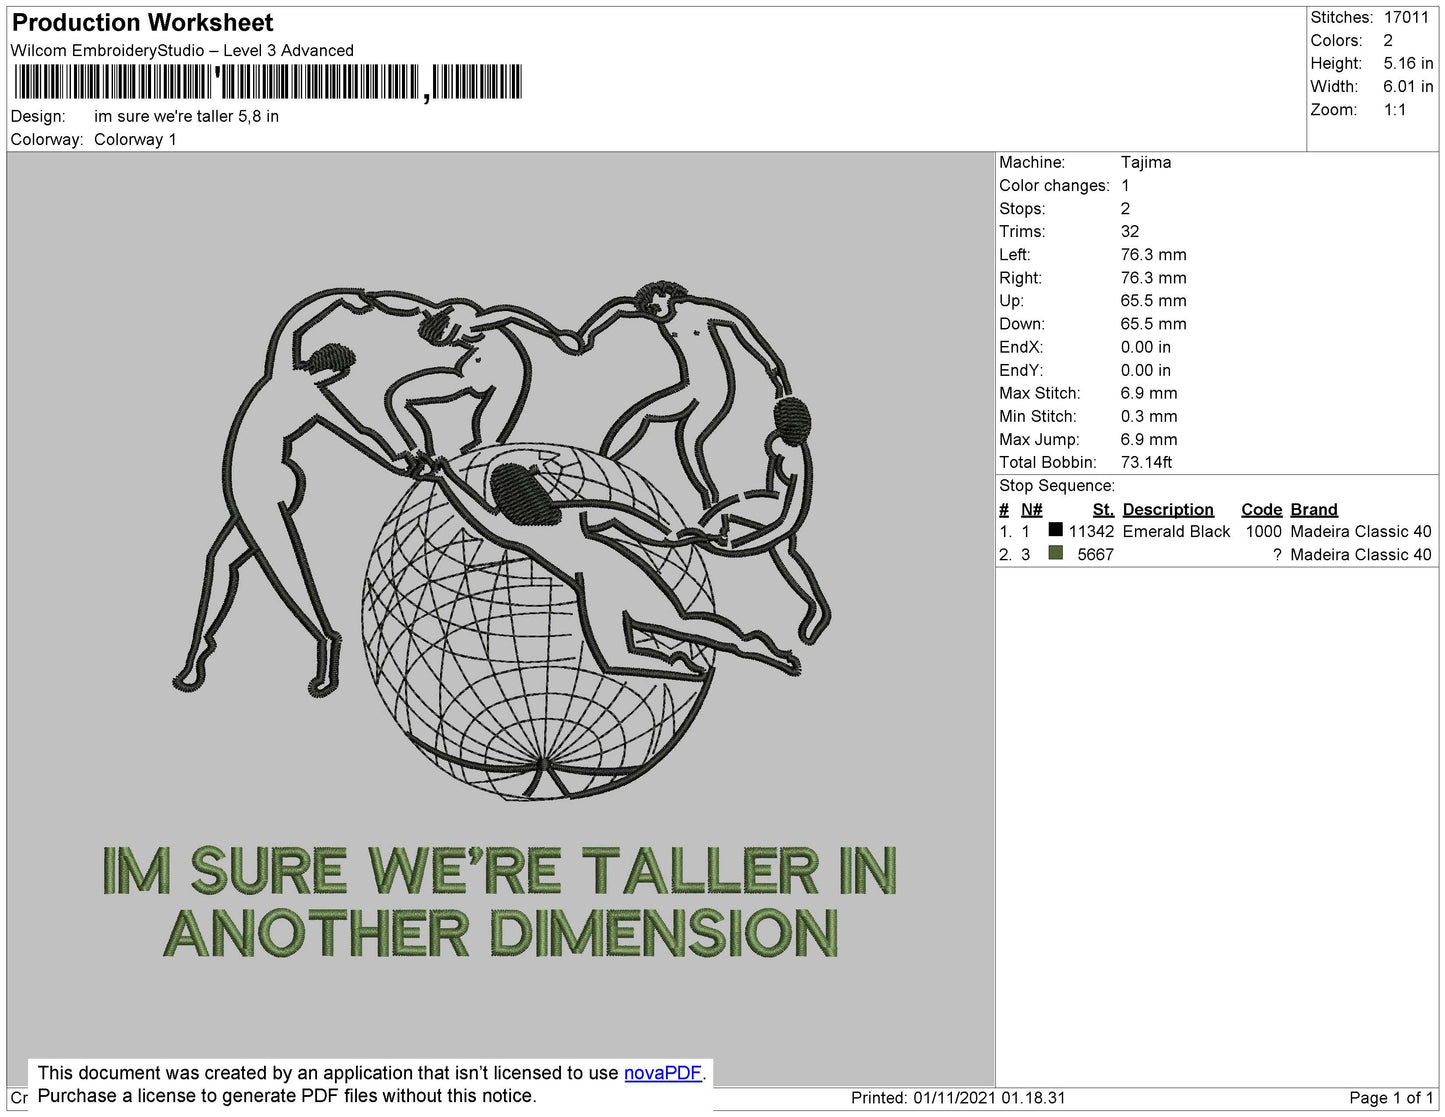Click stitch count 5667 in row 2
This screenshot has height=1117, width=1445.
(x=1096, y=555)
